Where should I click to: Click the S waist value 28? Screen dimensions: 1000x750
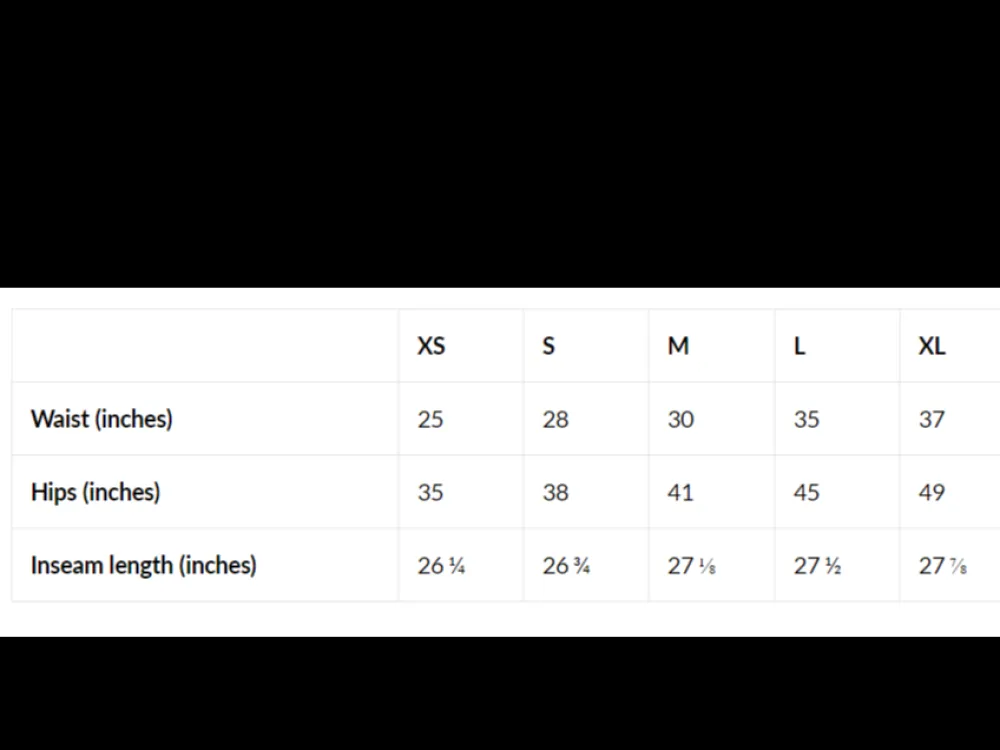coord(555,420)
